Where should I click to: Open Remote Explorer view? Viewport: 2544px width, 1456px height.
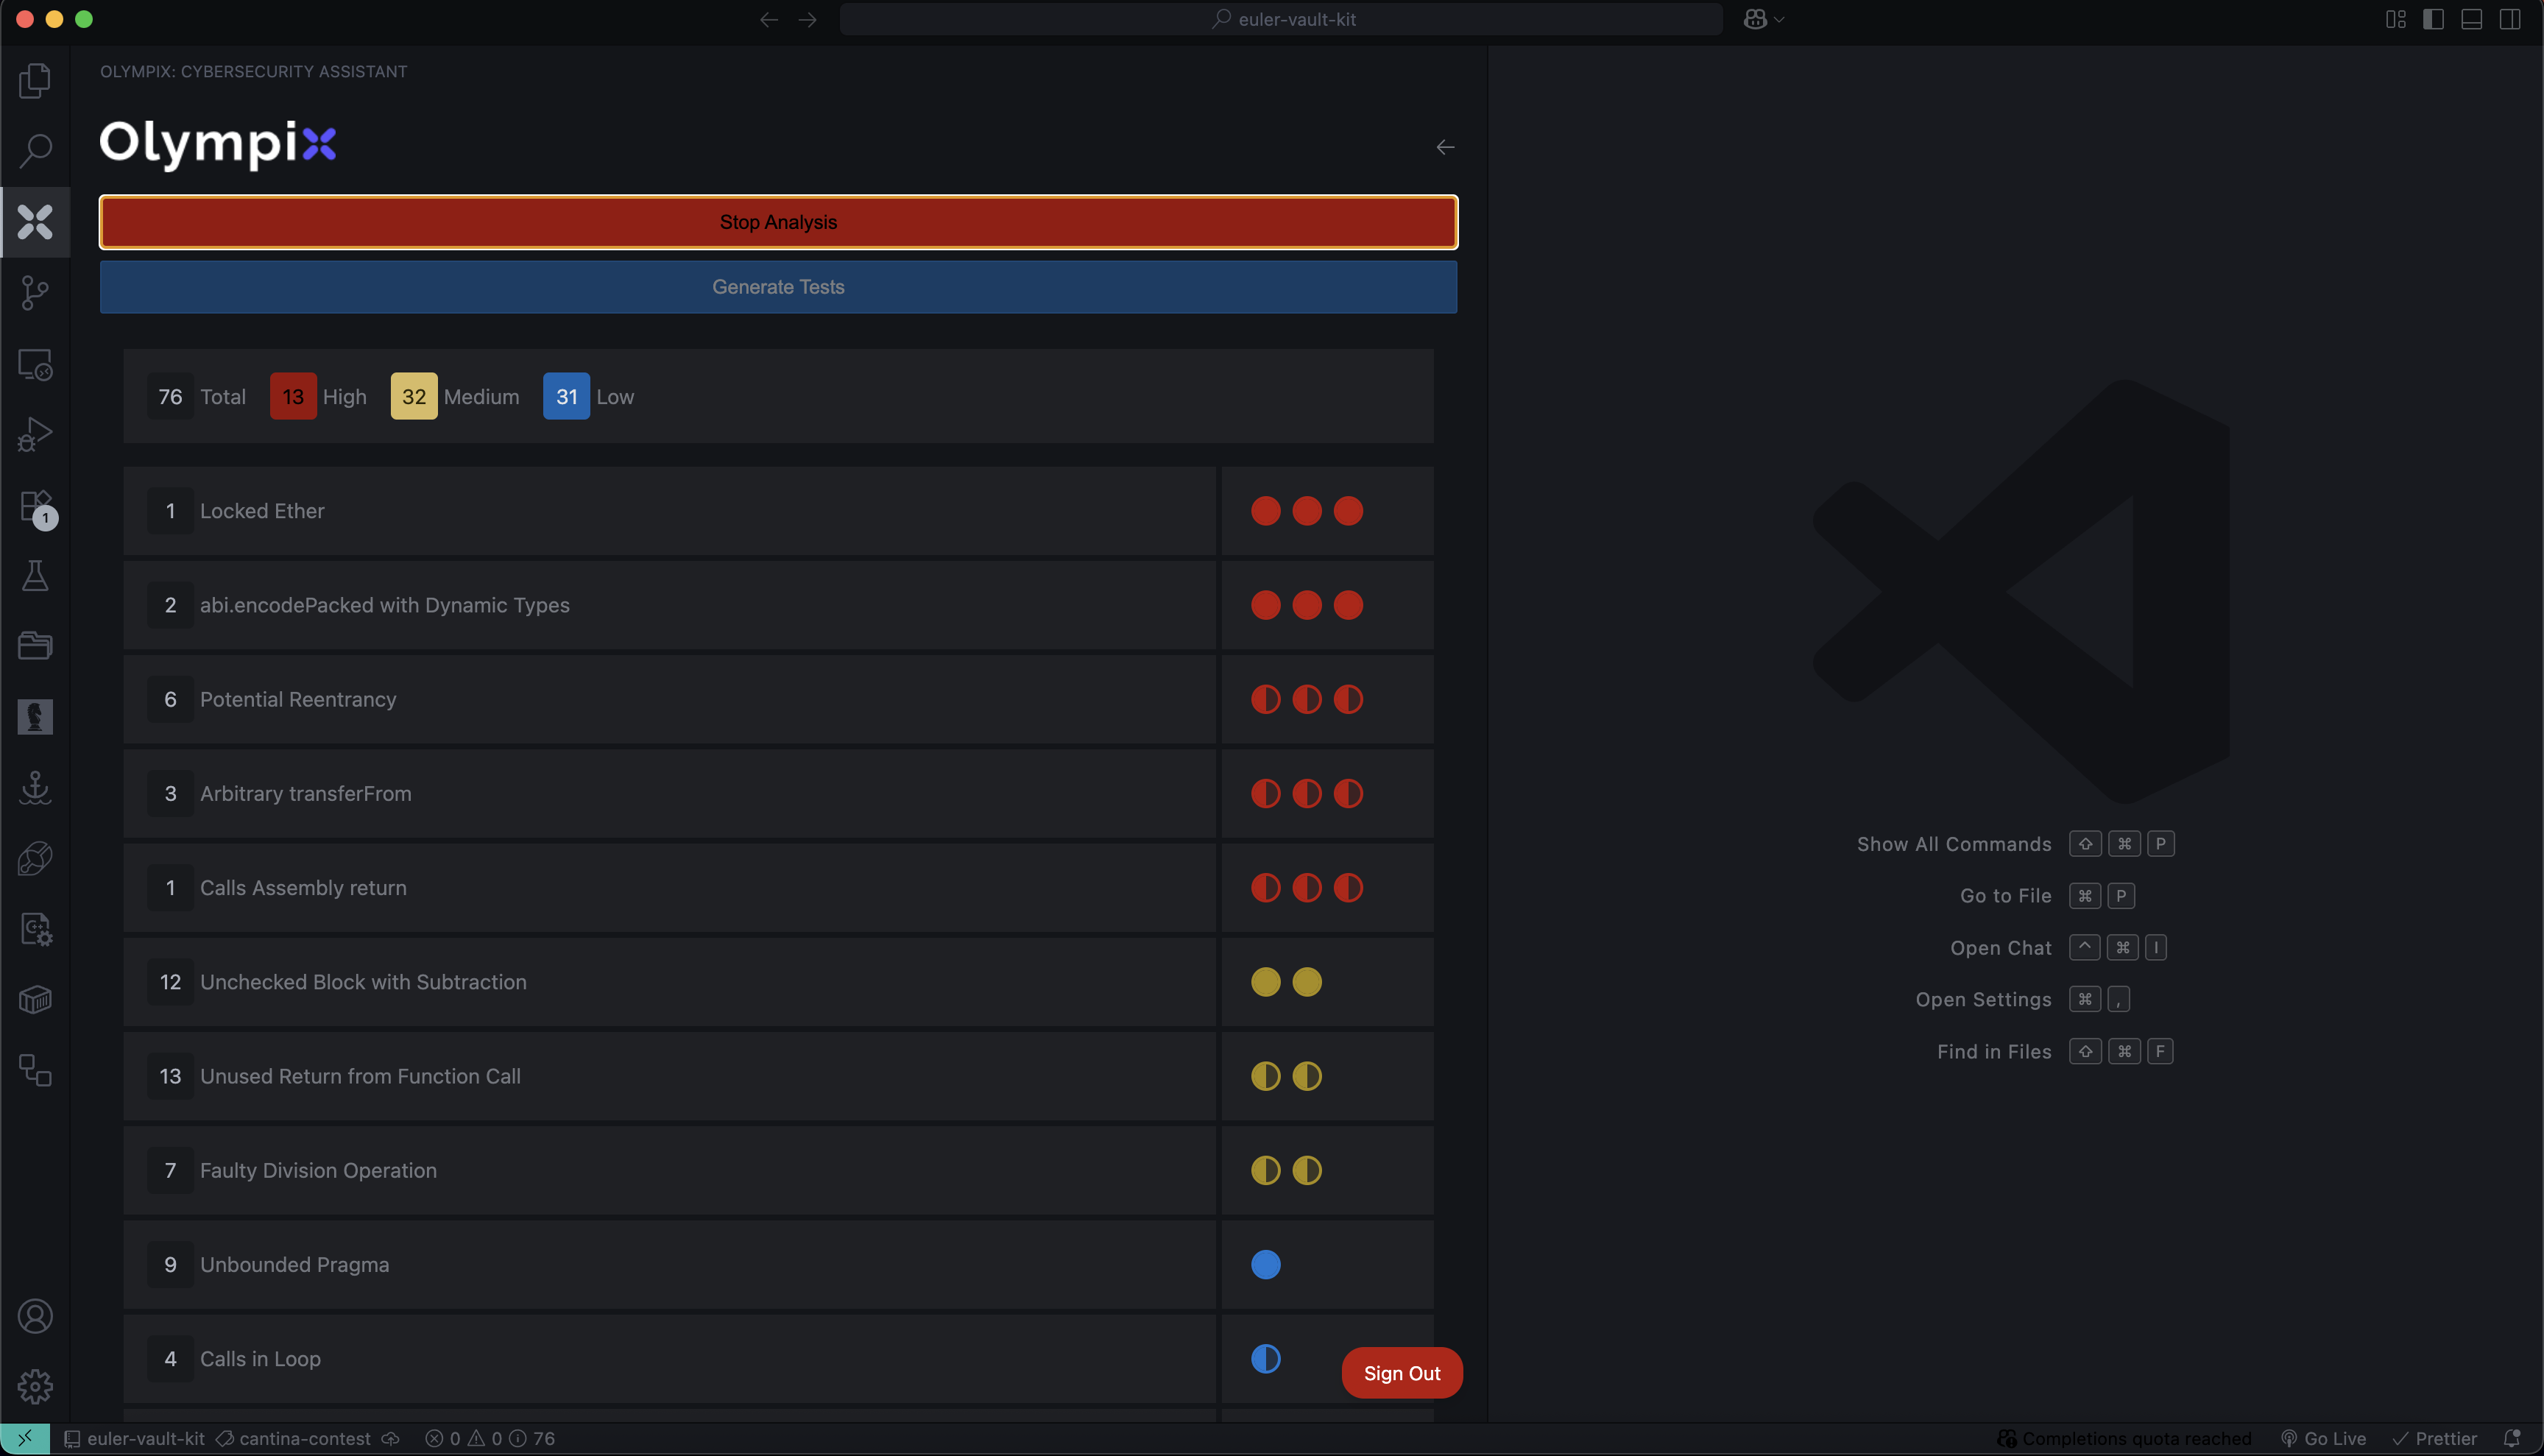(x=35, y=364)
